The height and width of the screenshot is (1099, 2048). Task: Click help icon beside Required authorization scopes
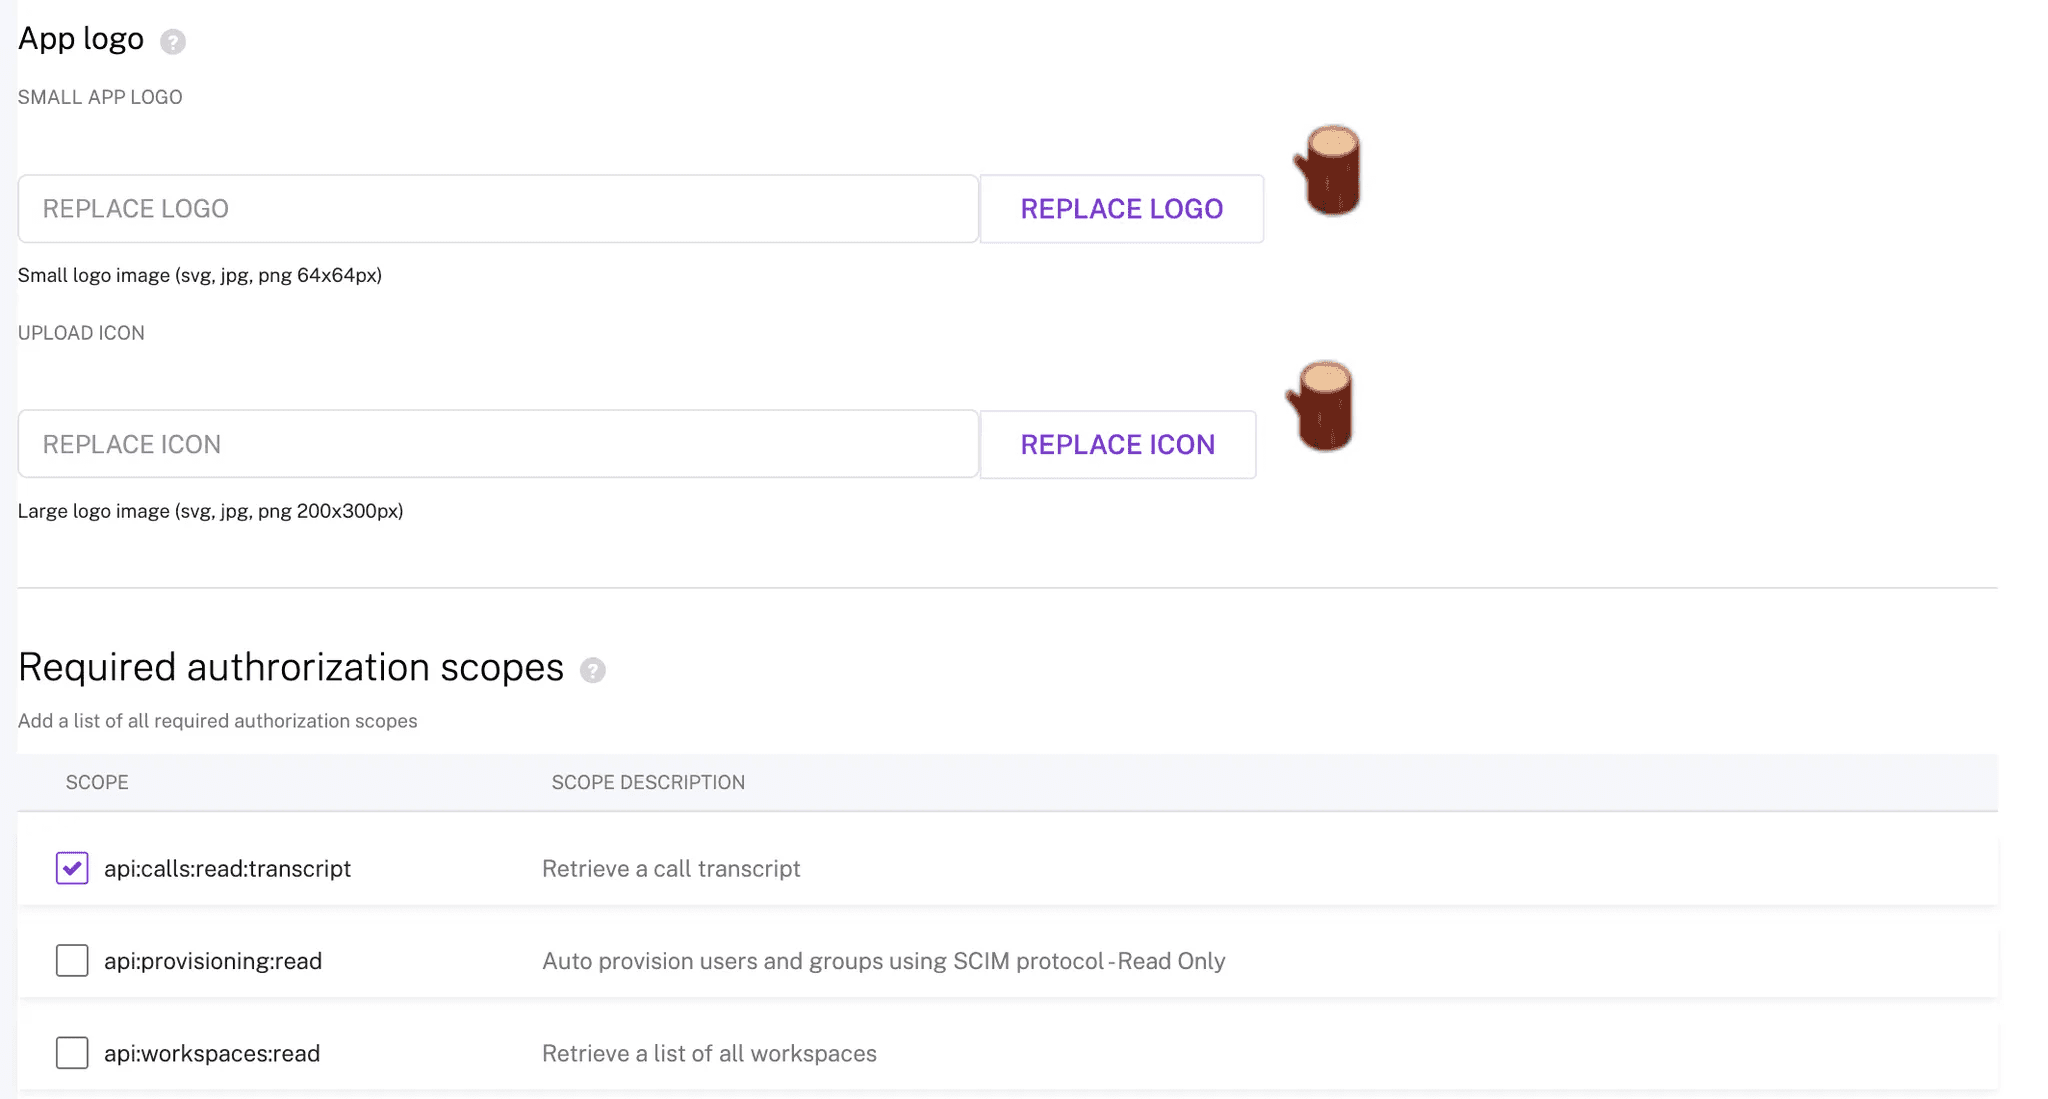tap(593, 670)
